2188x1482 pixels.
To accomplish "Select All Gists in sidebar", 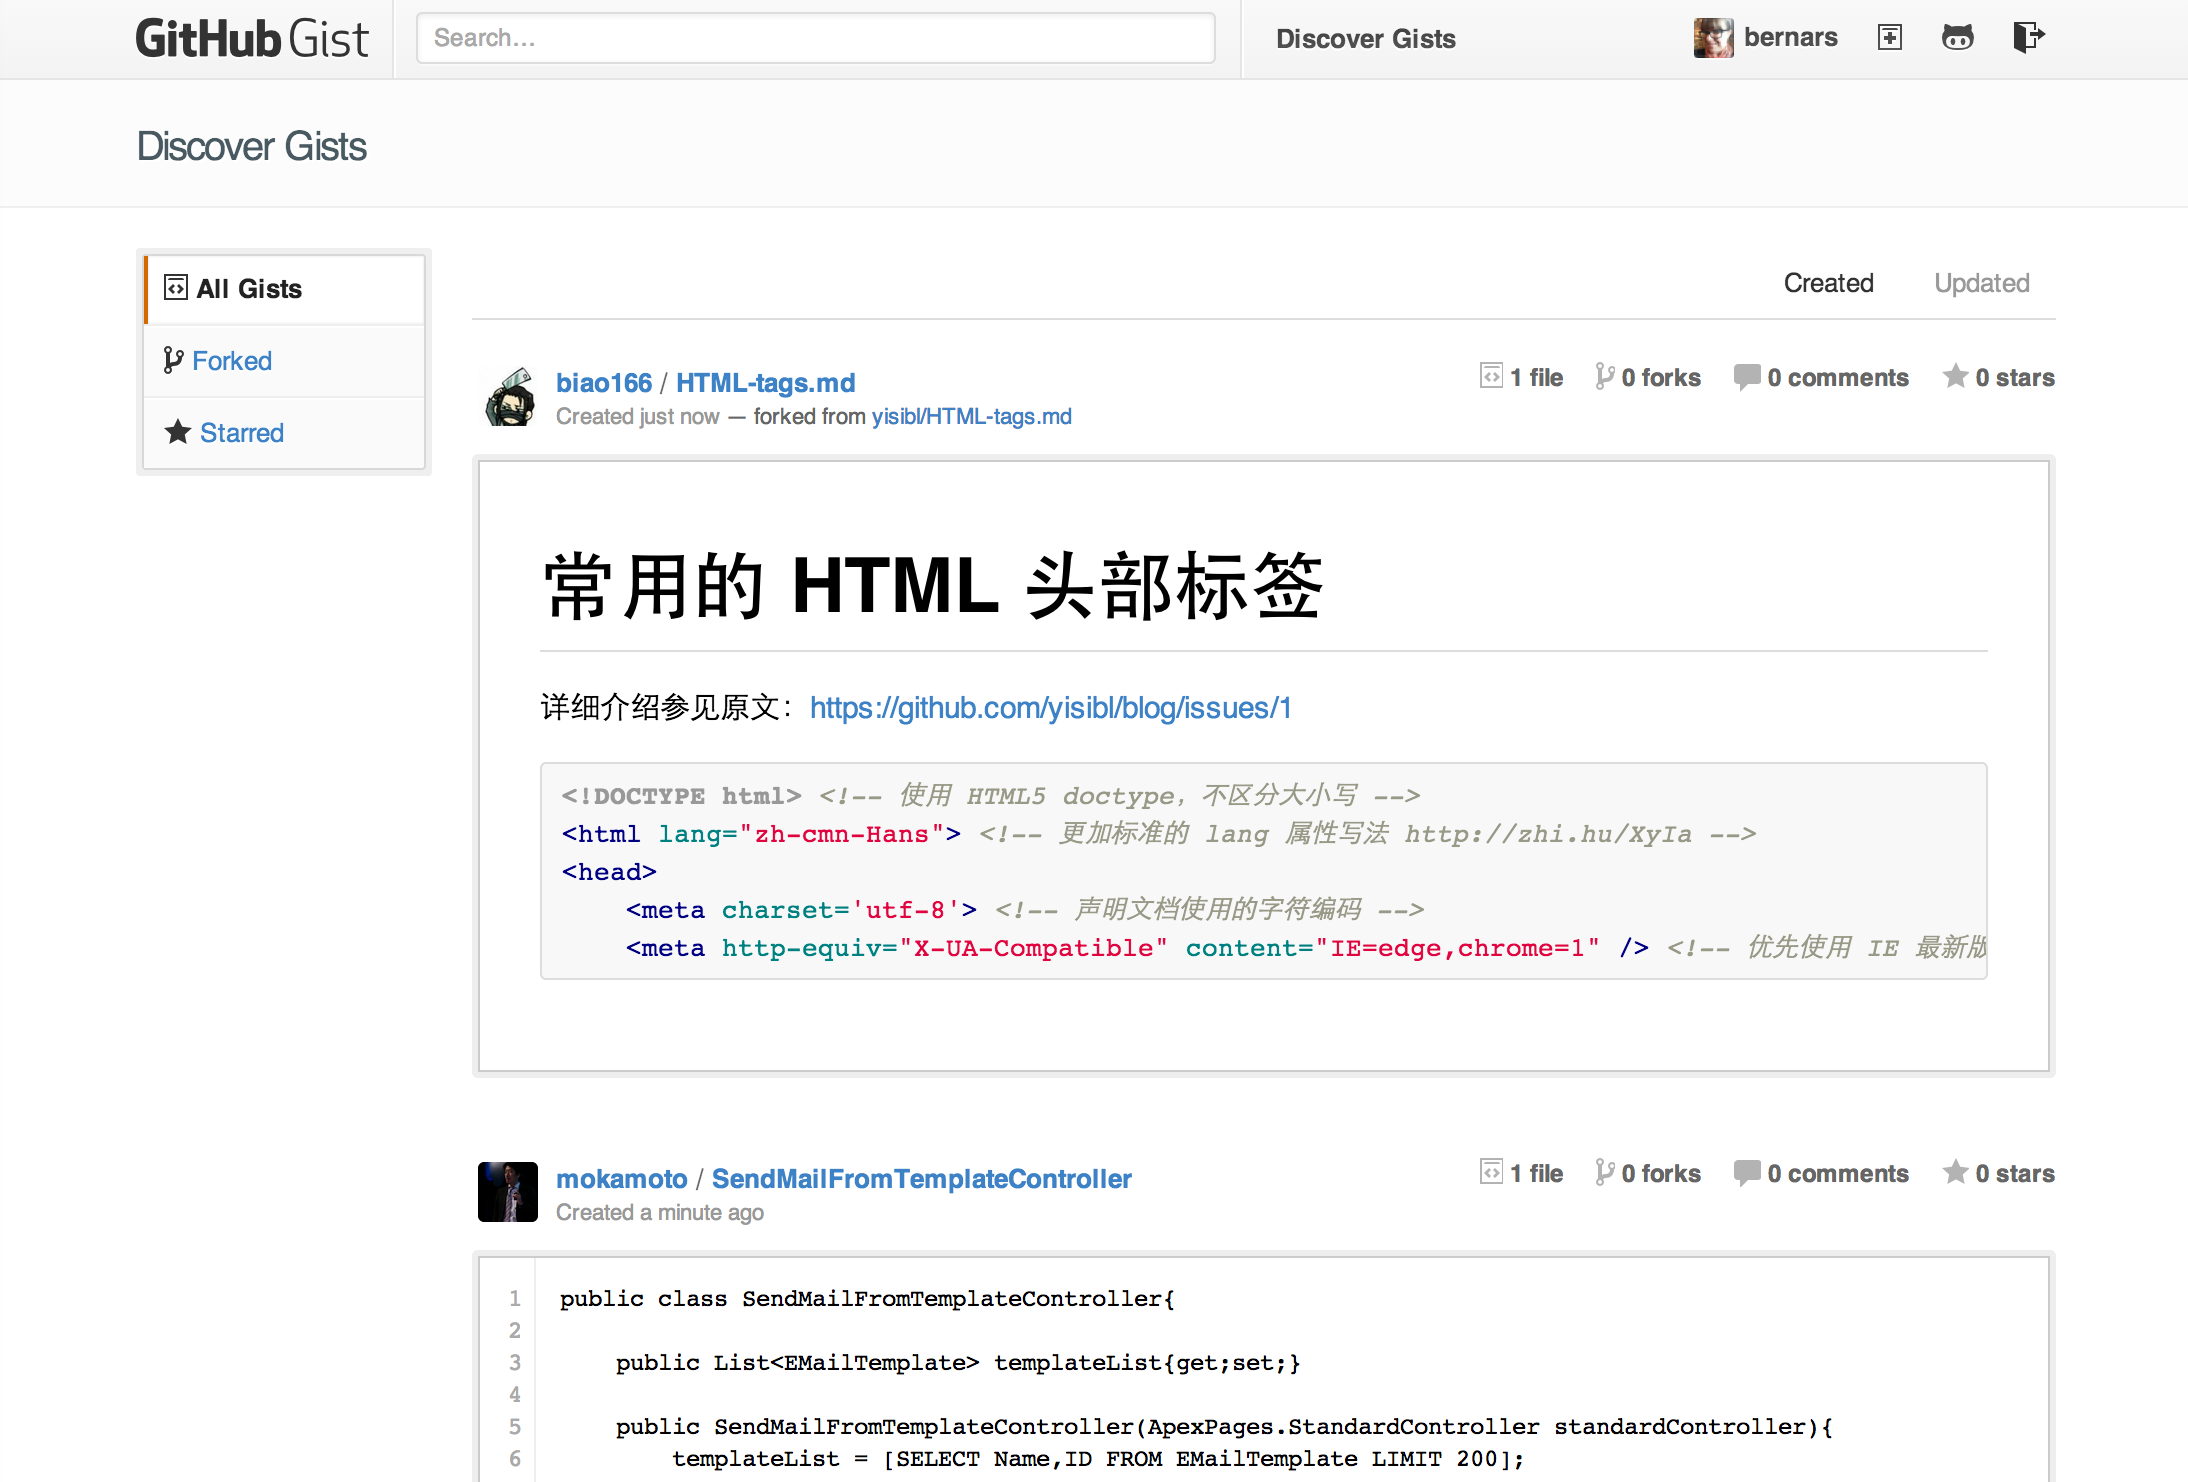I will [249, 289].
